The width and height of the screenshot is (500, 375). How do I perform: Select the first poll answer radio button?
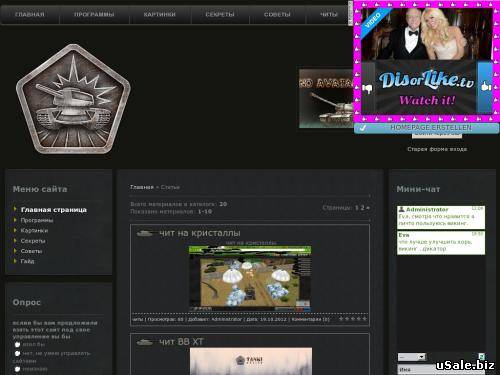pos(17,345)
